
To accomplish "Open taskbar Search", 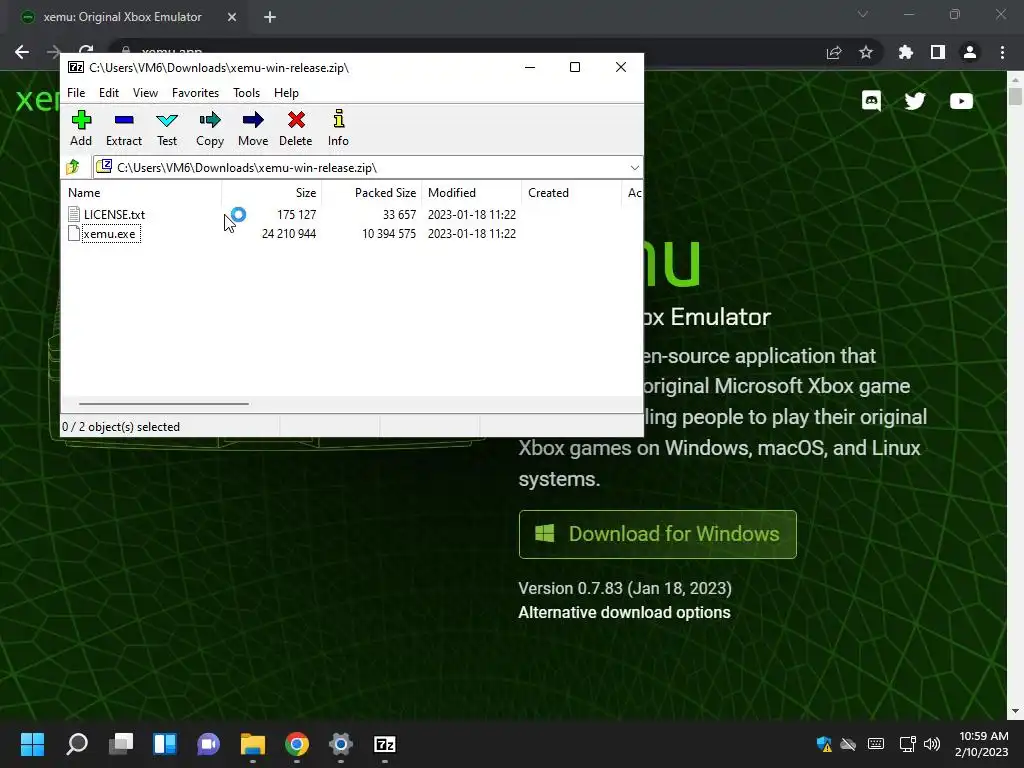I will click(x=76, y=744).
